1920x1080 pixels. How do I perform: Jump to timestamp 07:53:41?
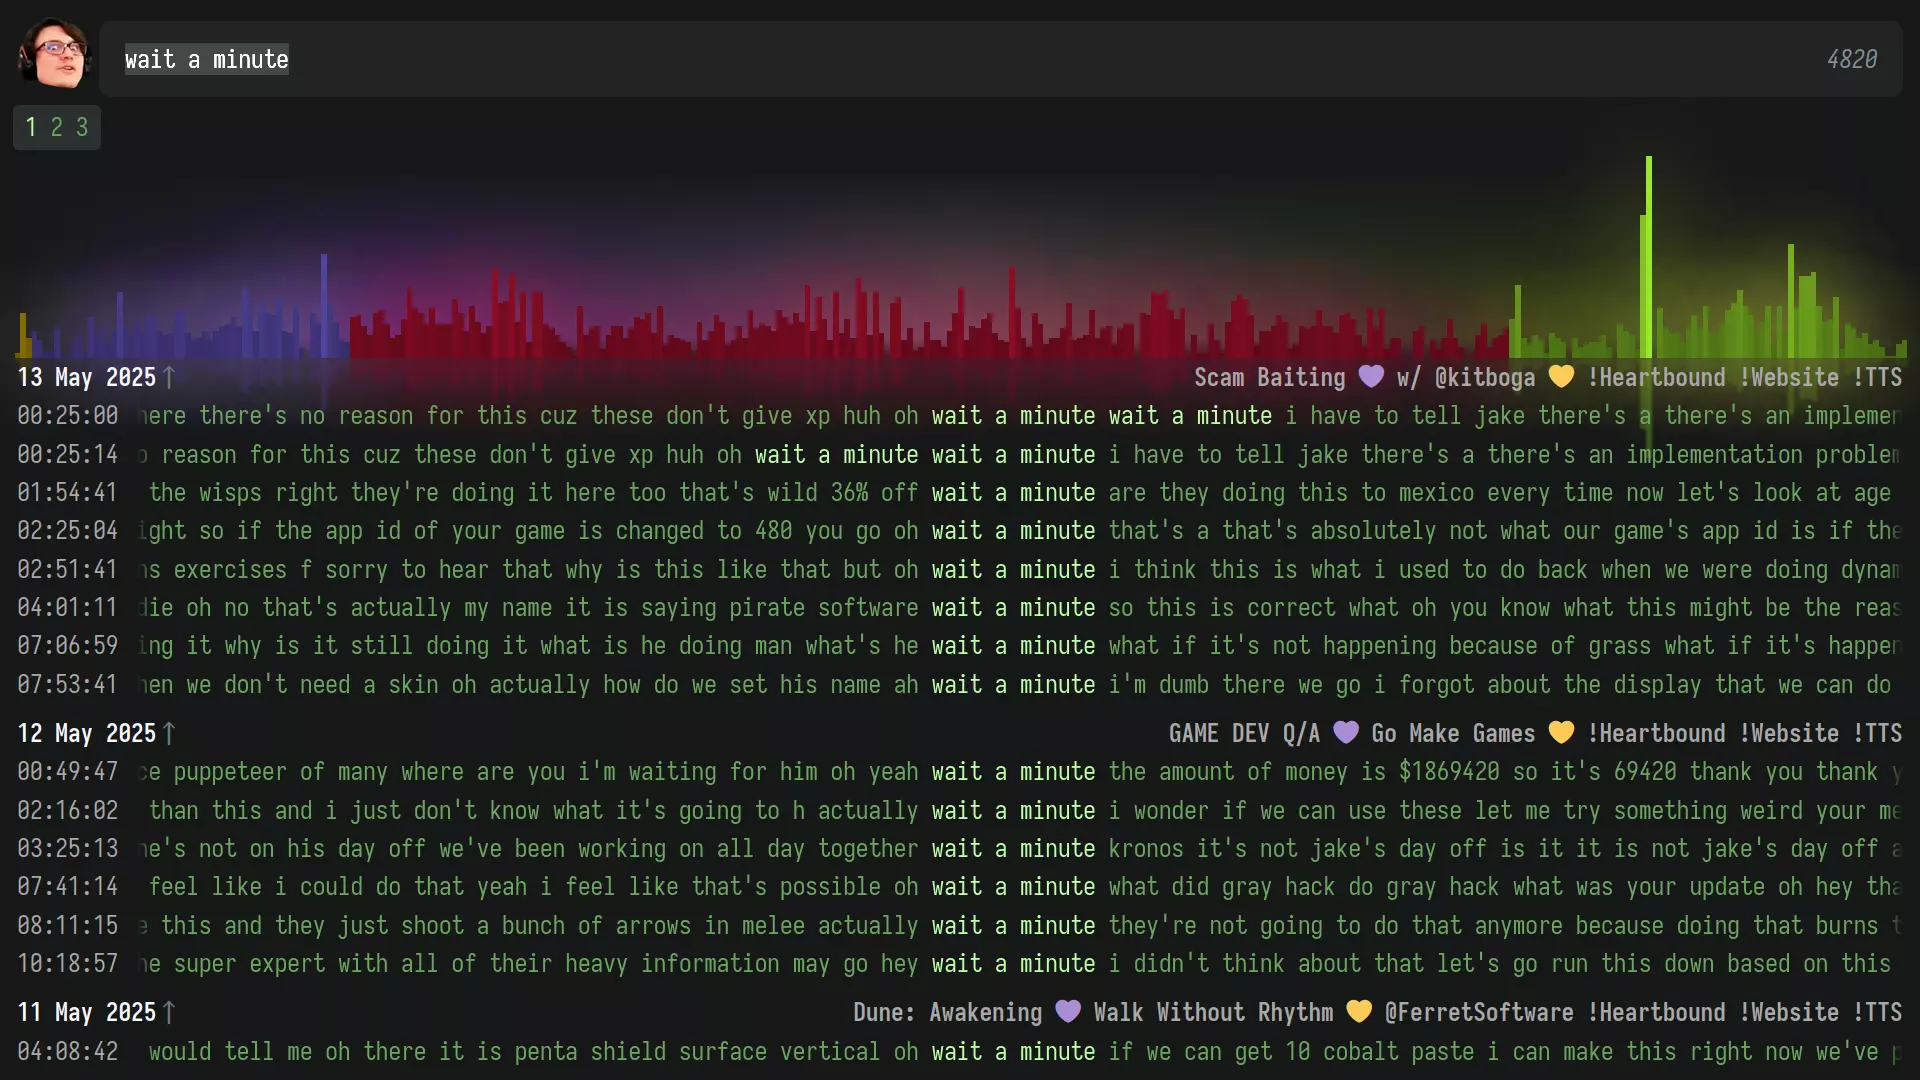67,684
